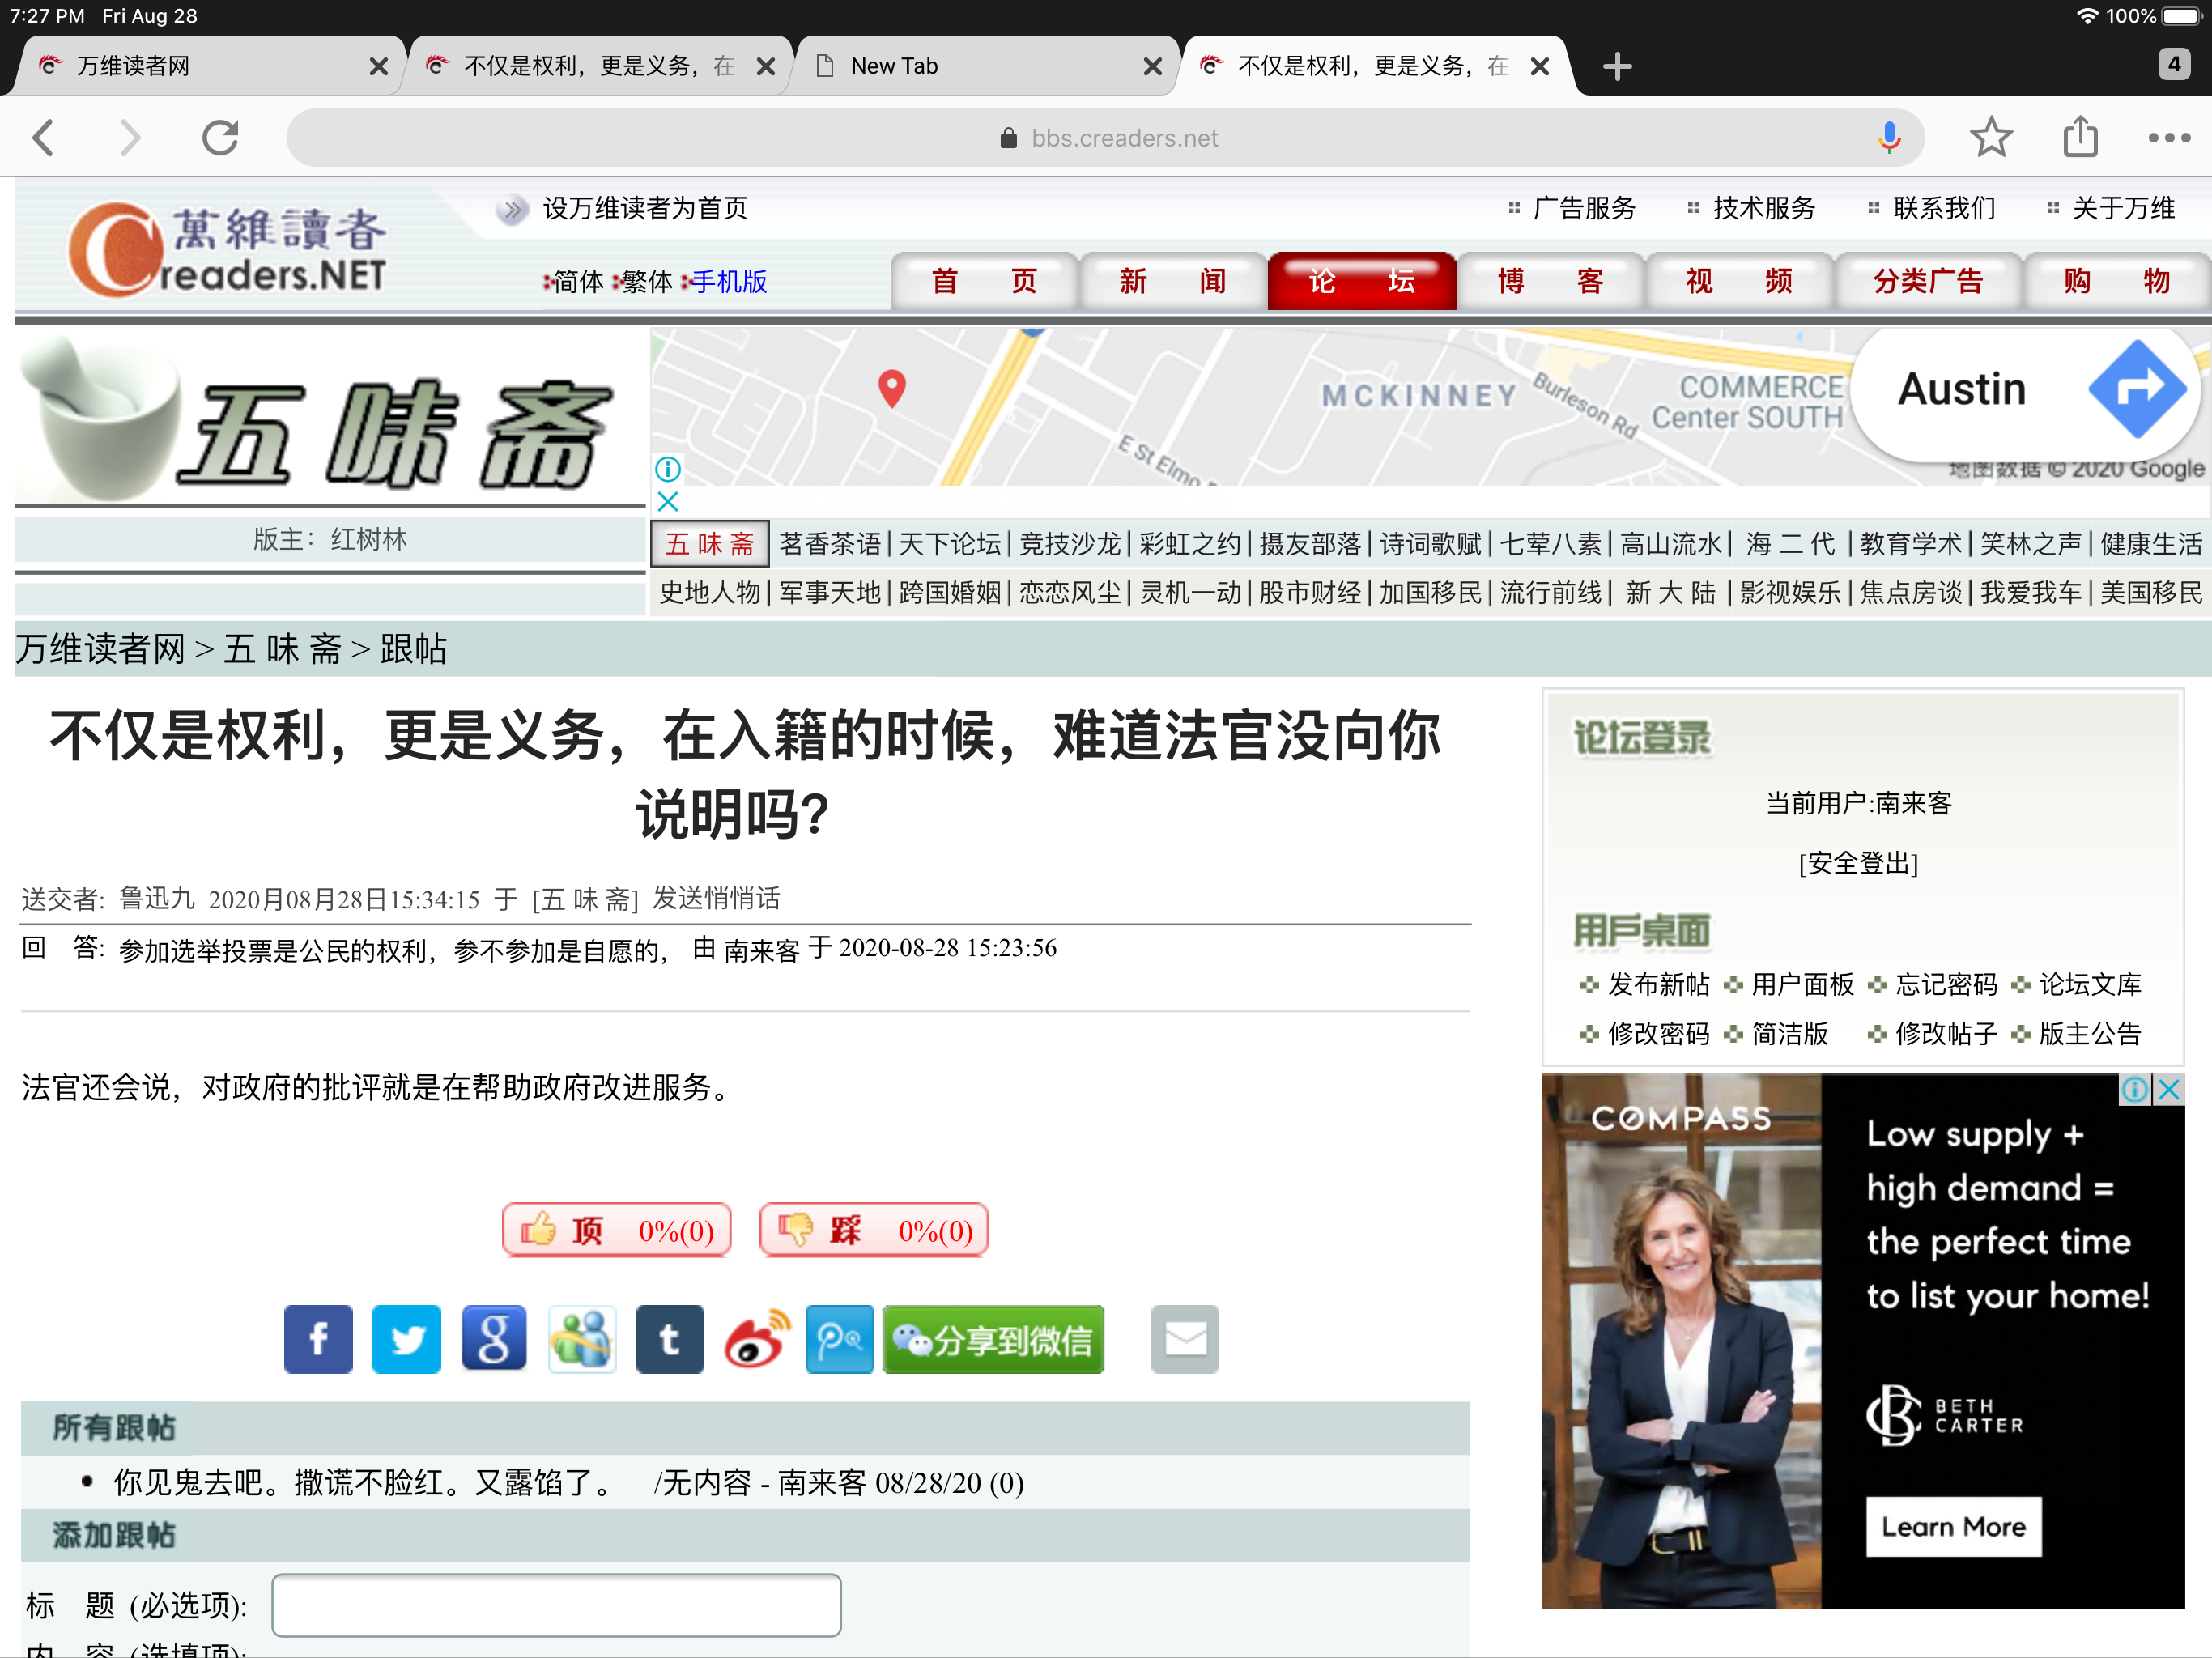Viewport: 2212px width, 1658px height.
Task: Expand the chevron beside 设万维读者为首页
Action: pyautogui.click(x=513, y=209)
